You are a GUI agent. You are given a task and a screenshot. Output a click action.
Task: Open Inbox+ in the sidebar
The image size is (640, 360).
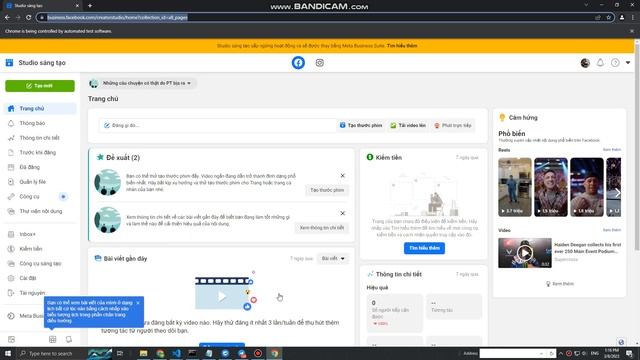(x=40, y=234)
